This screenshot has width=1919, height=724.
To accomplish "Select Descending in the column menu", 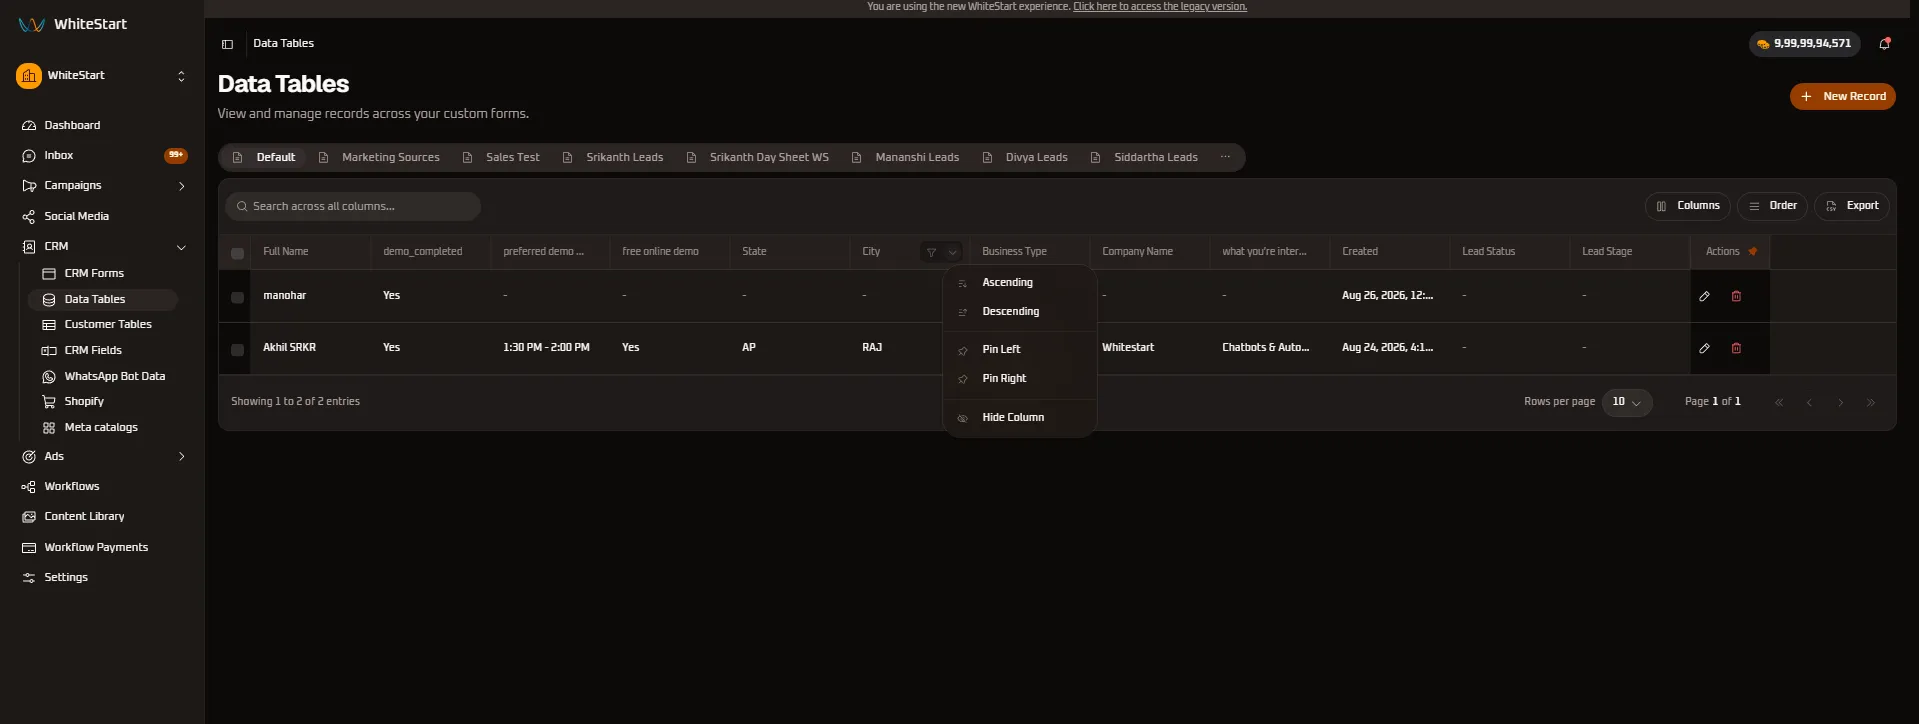I will tap(1020, 312).
